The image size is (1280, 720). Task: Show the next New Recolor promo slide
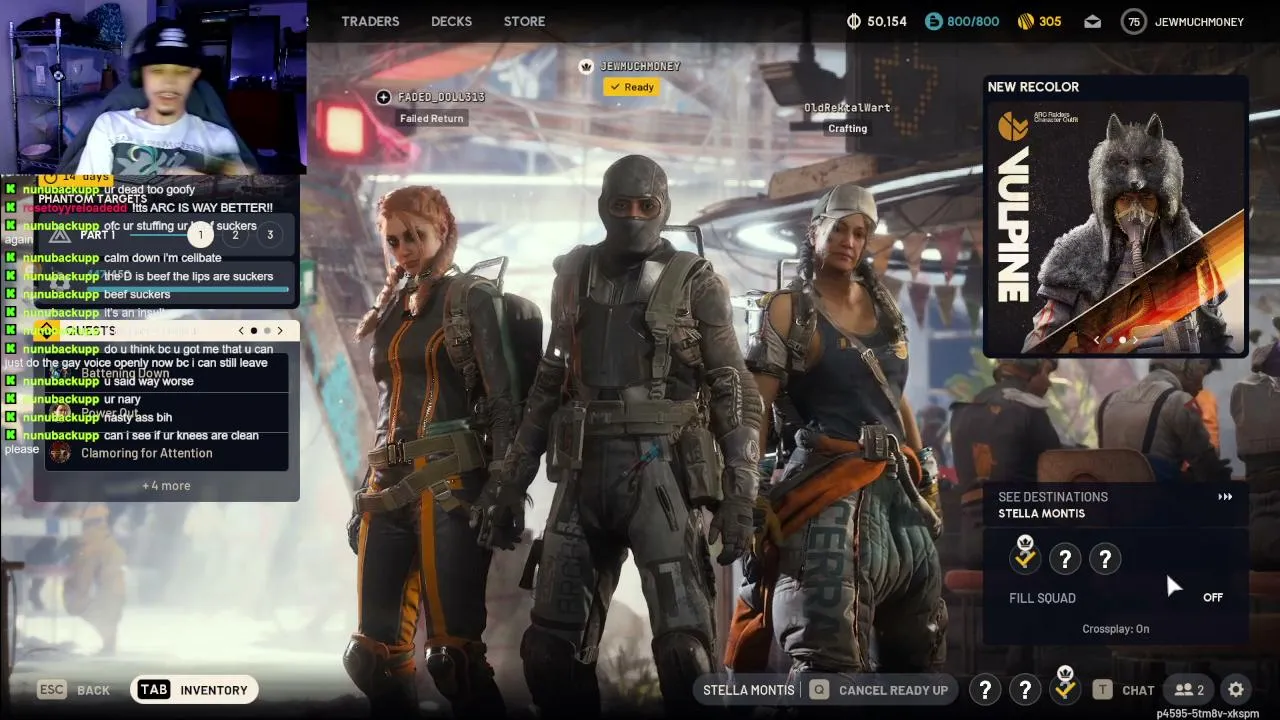click(1136, 341)
